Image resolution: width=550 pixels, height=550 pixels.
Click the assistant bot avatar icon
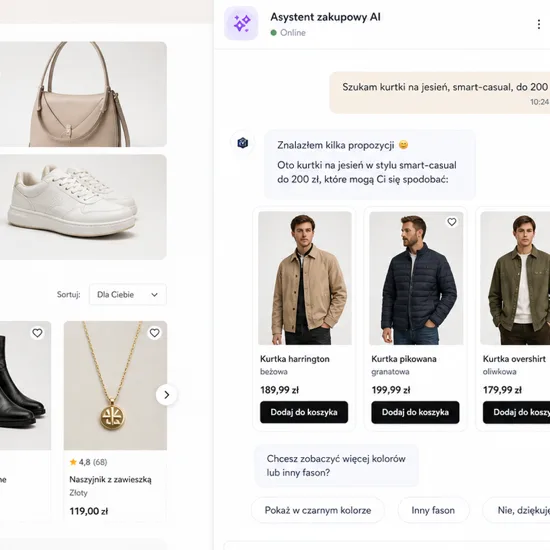tap(243, 143)
